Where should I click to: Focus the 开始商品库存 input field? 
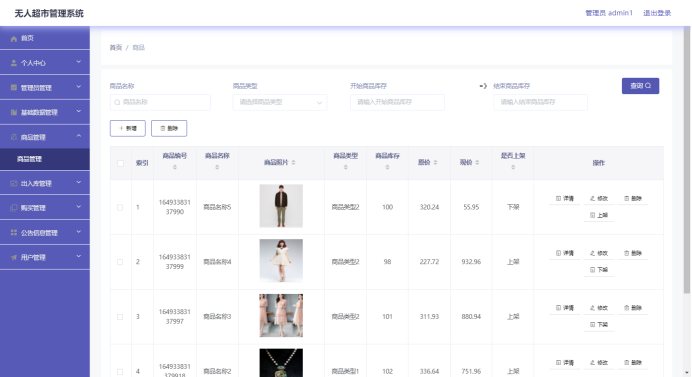pos(397,102)
